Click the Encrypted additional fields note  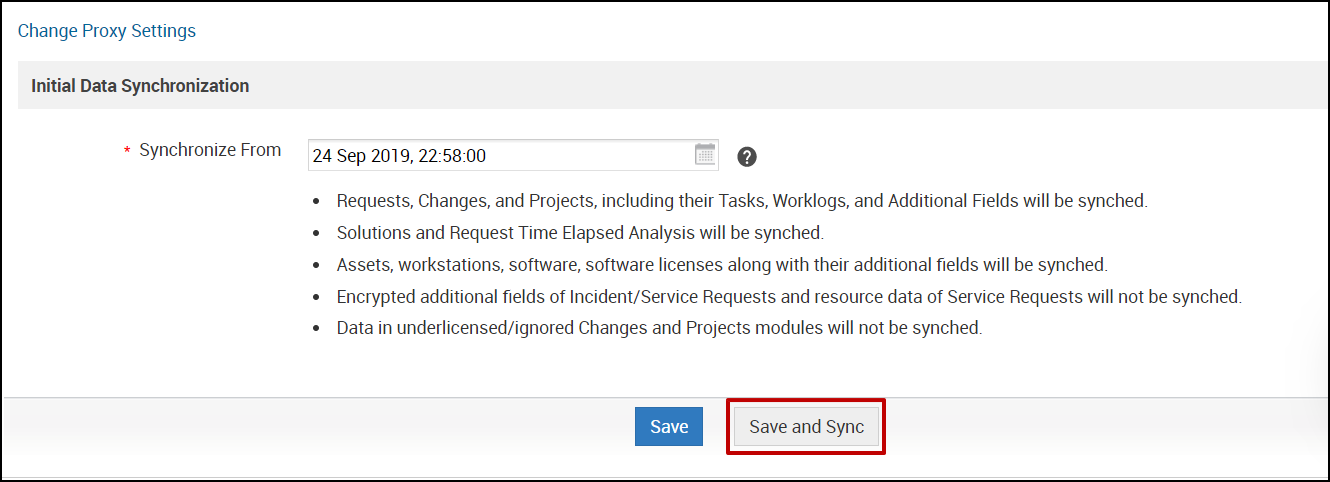coord(789,297)
